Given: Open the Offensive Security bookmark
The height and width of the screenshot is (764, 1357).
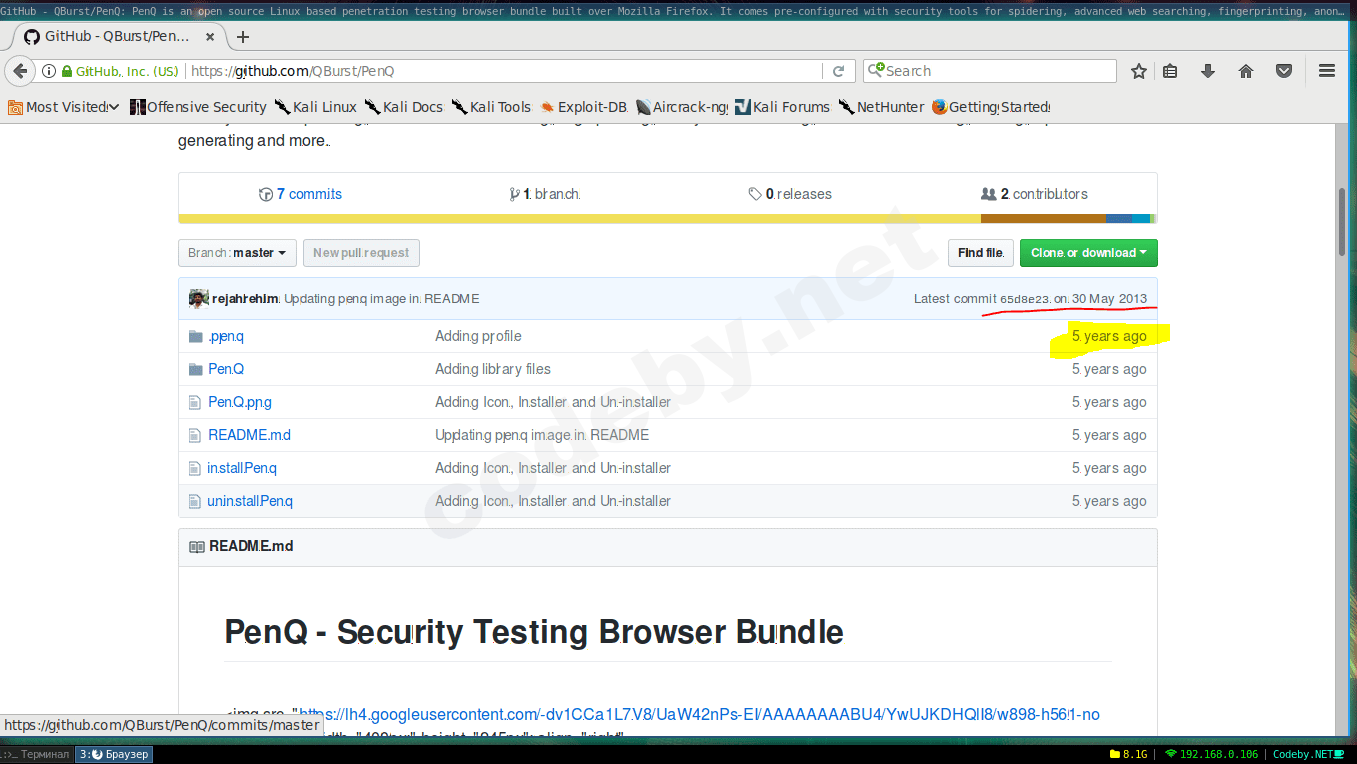Looking at the screenshot, I should (199, 107).
